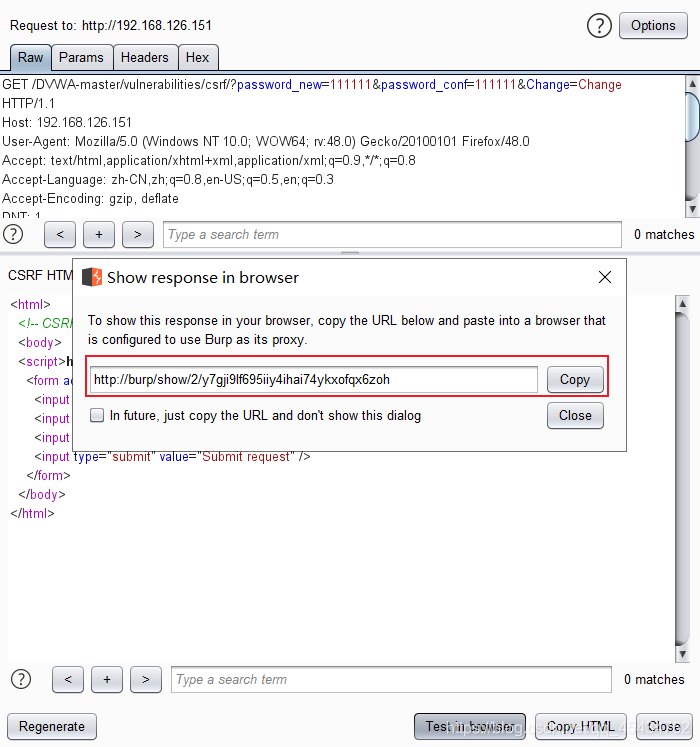Click the closing </form> tag line

[x=49, y=475]
